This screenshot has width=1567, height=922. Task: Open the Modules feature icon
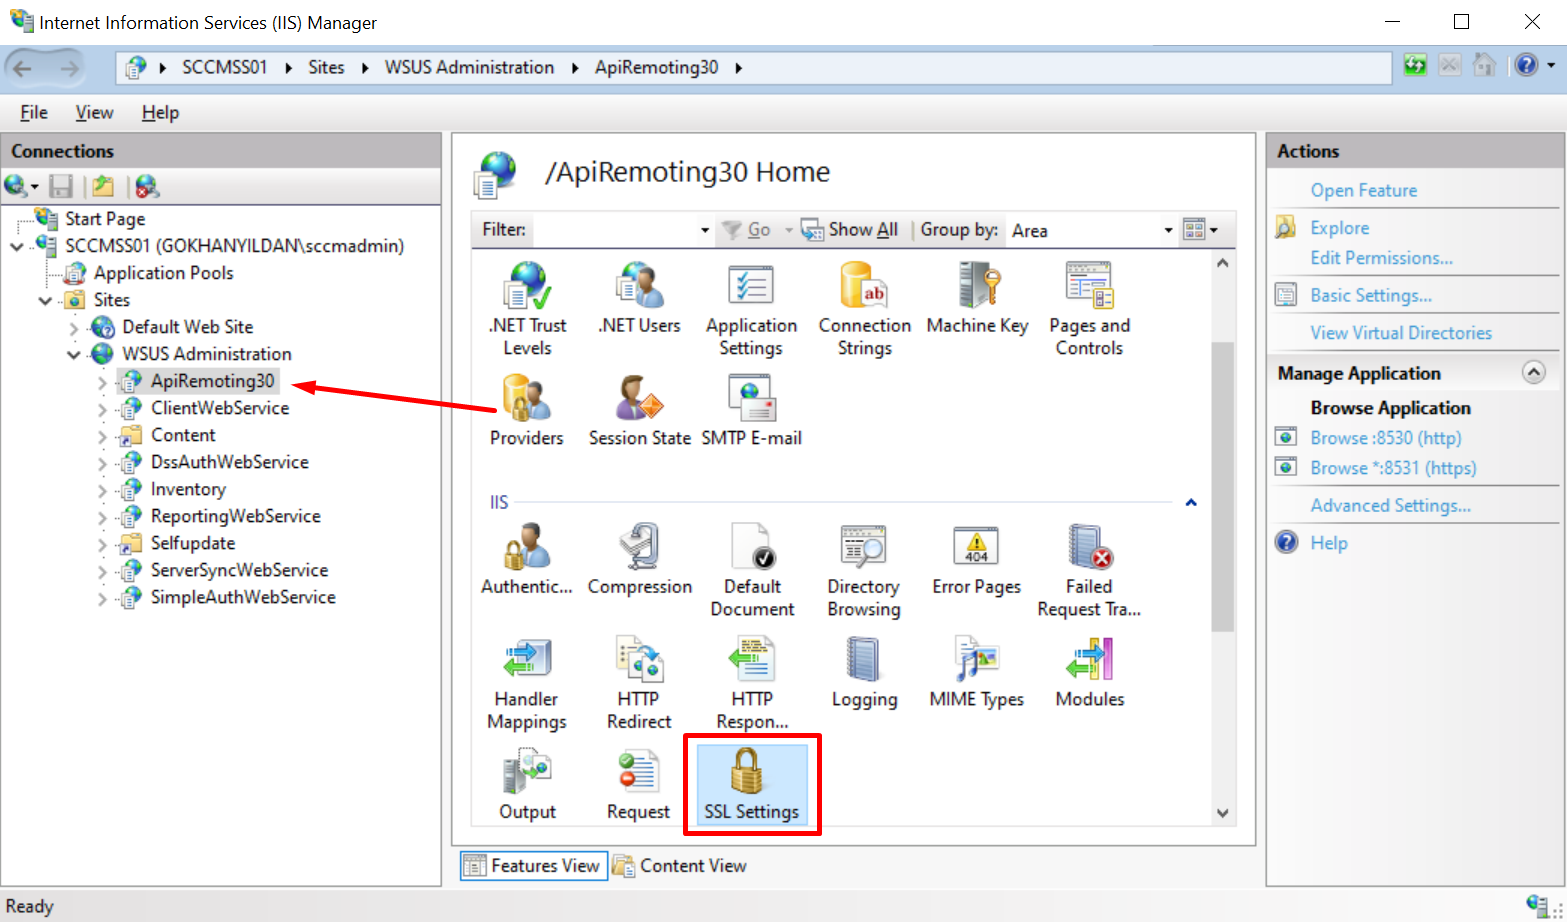(x=1089, y=672)
